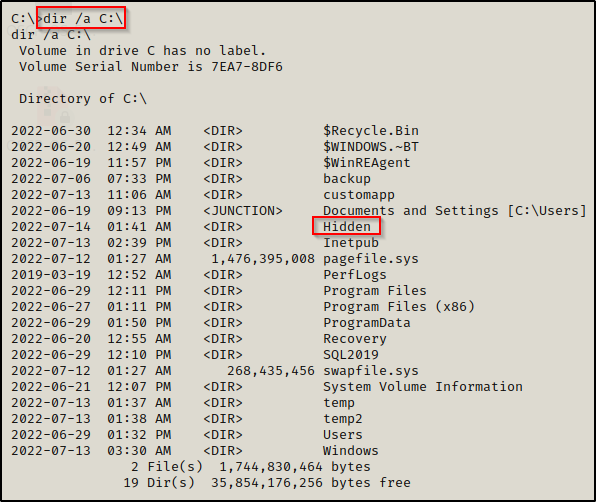Screen dimensions: 596x502
Task: Click the PerfLogs directory entry
Action: (355, 274)
